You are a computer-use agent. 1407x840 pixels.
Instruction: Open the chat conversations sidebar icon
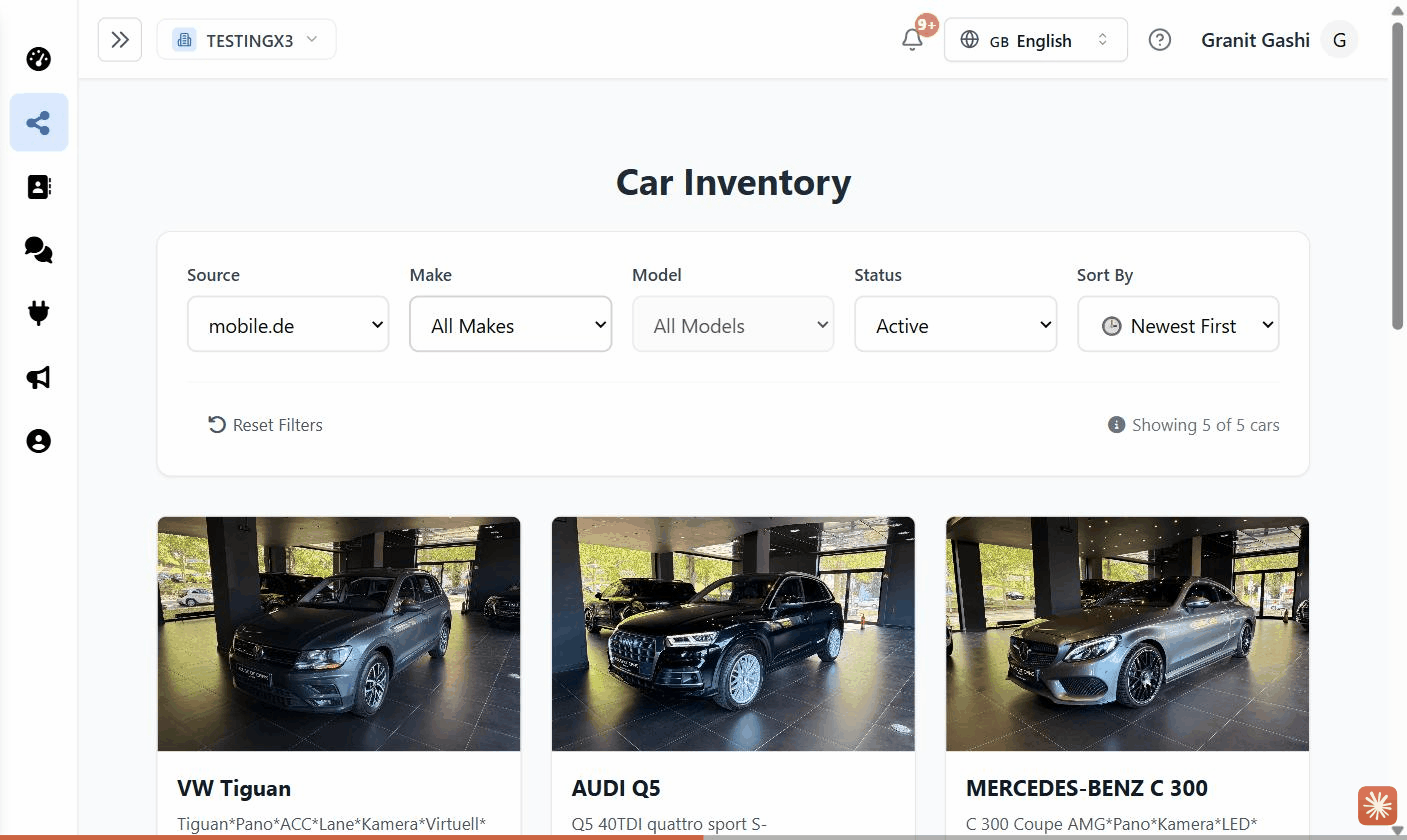point(38,250)
